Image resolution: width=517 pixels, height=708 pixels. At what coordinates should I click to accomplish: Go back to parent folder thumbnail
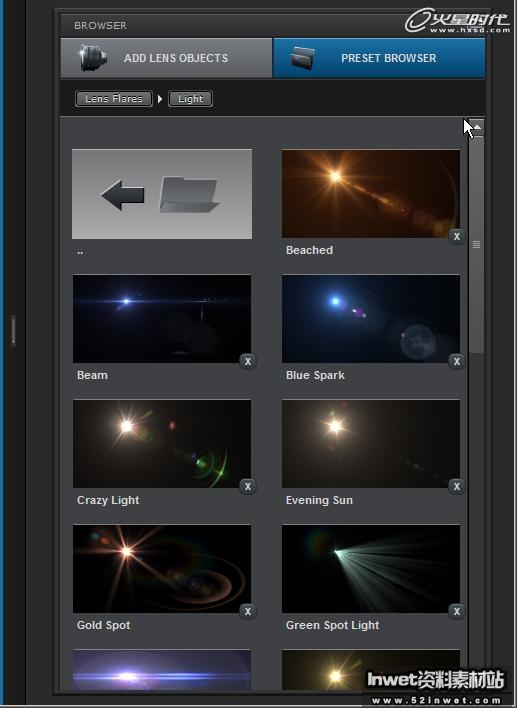tap(162, 194)
